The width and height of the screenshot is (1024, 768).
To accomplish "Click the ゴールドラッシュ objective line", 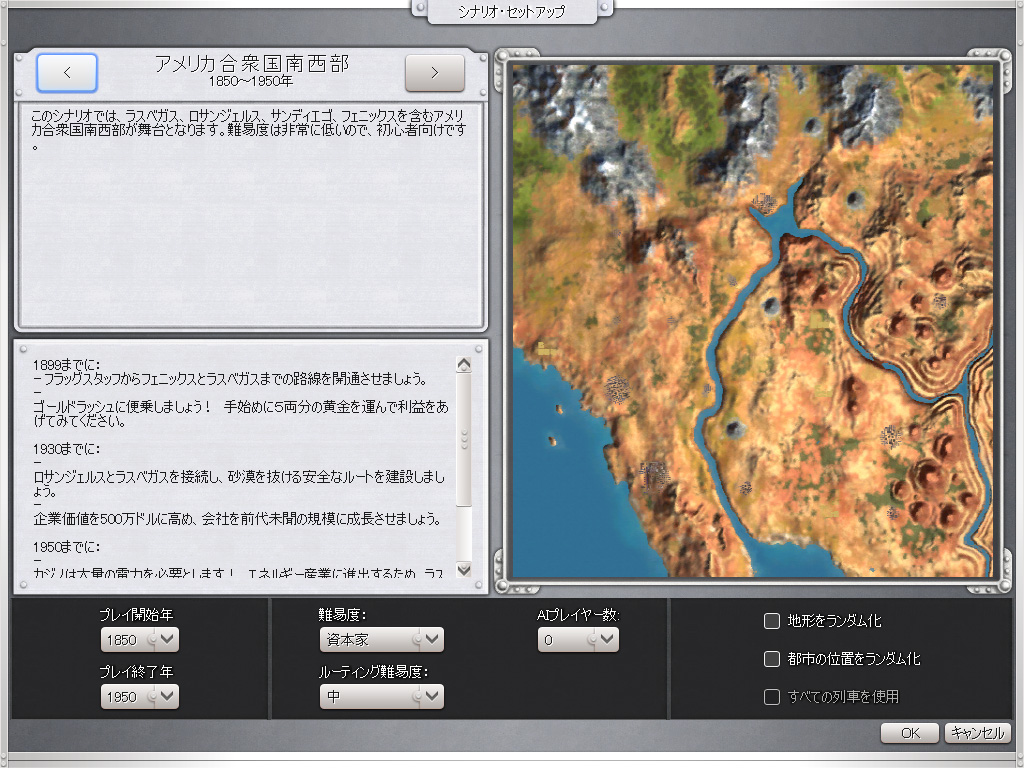I will tap(240, 413).
